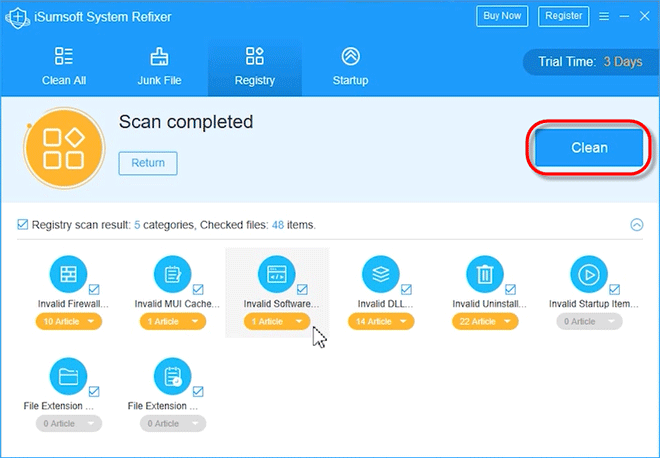Expand the 22 Article dropdown
Viewport: 660px width, 458px height.
point(485,322)
